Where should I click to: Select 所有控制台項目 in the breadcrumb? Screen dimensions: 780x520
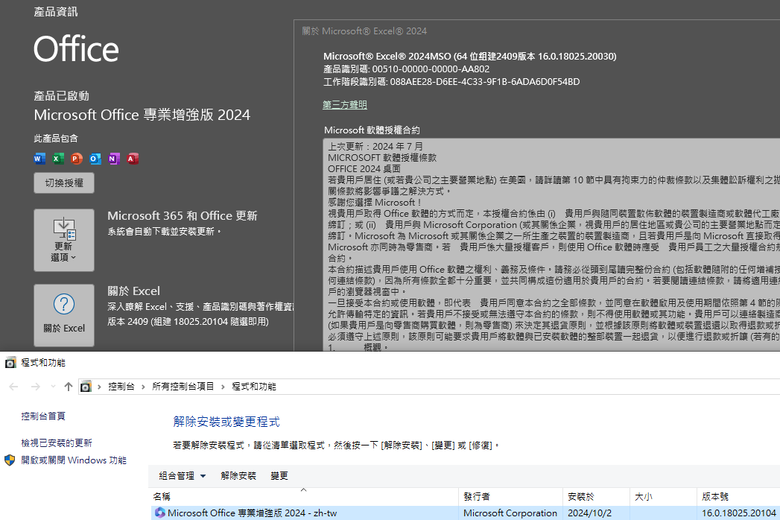pyautogui.click(x=183, y=387)
